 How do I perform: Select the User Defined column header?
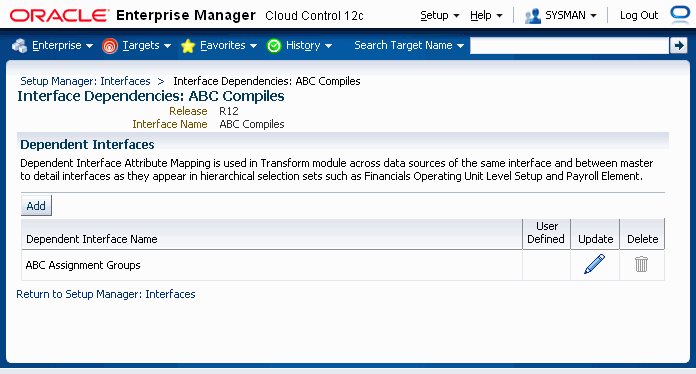pos(546,233)
